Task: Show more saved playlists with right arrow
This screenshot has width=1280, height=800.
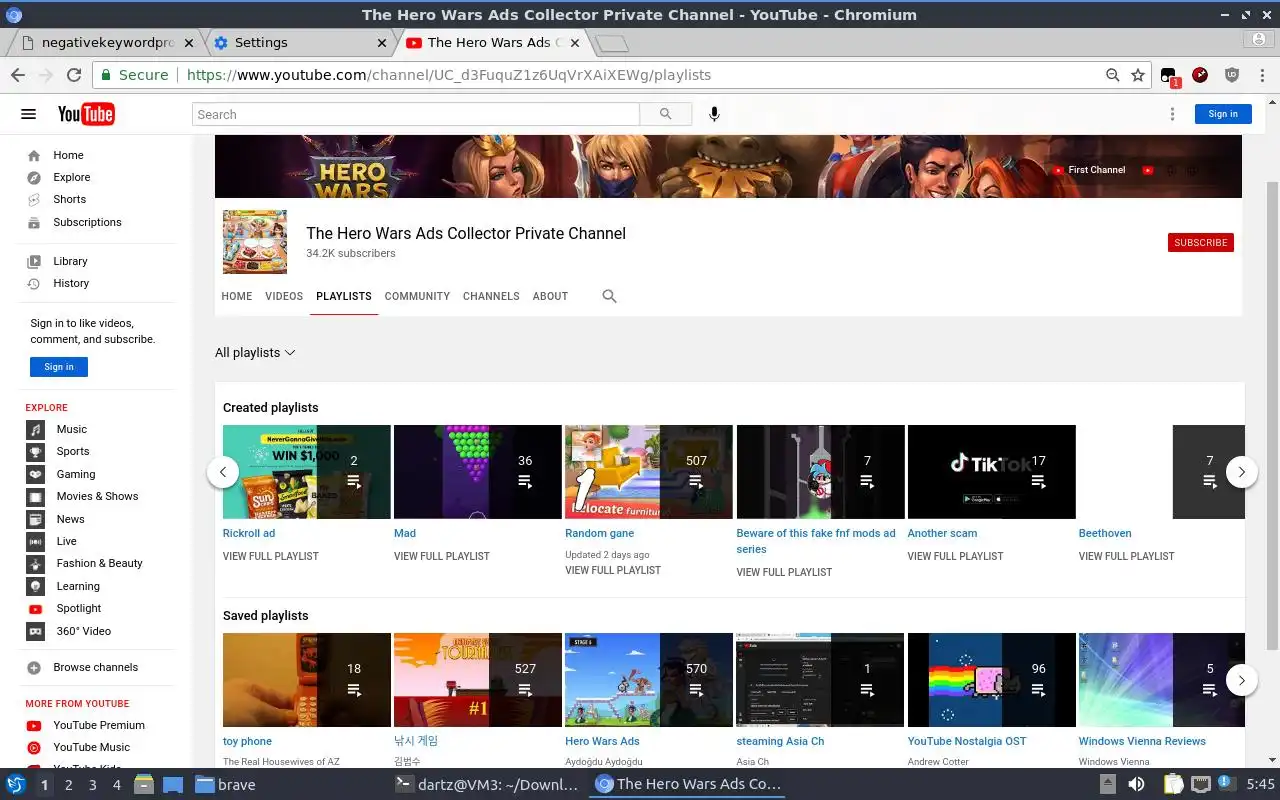Action: (1241, 680)
